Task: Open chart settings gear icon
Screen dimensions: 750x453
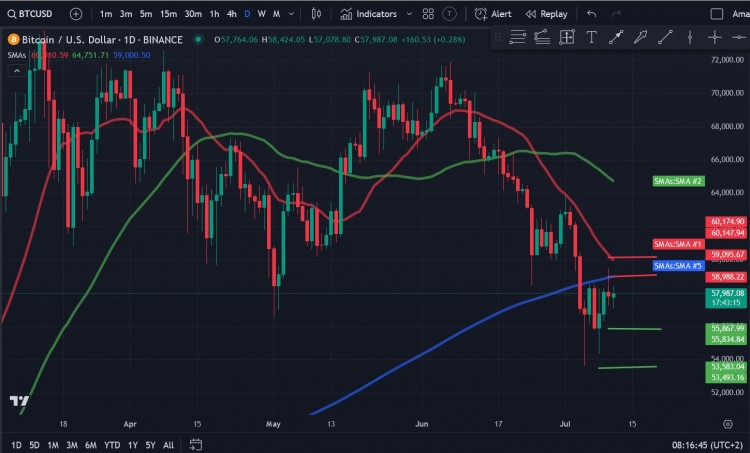Action: pyautogui.click(x=728, y=424)
